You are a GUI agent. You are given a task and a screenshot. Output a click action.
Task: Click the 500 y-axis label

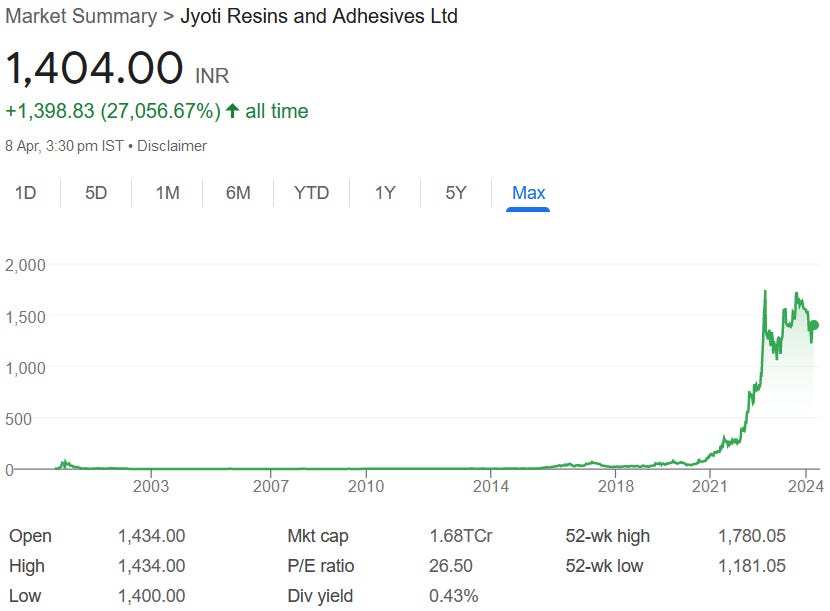[x=19, y=419]
